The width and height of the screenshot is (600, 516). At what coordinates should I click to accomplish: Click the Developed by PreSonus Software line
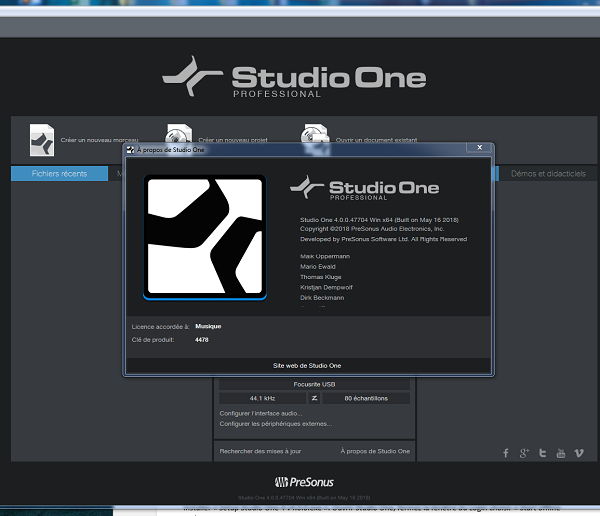point(383,239)
